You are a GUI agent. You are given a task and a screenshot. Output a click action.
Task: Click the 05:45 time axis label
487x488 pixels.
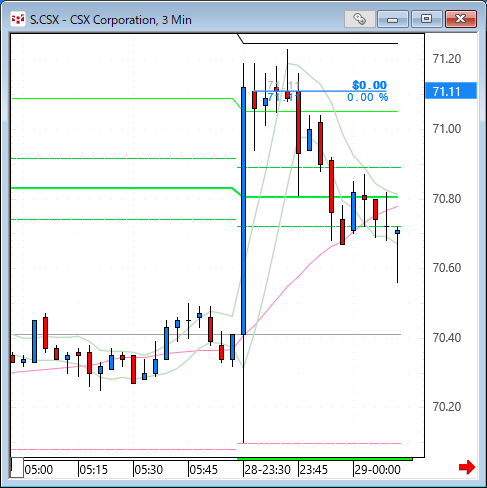(x=204, y=470)
